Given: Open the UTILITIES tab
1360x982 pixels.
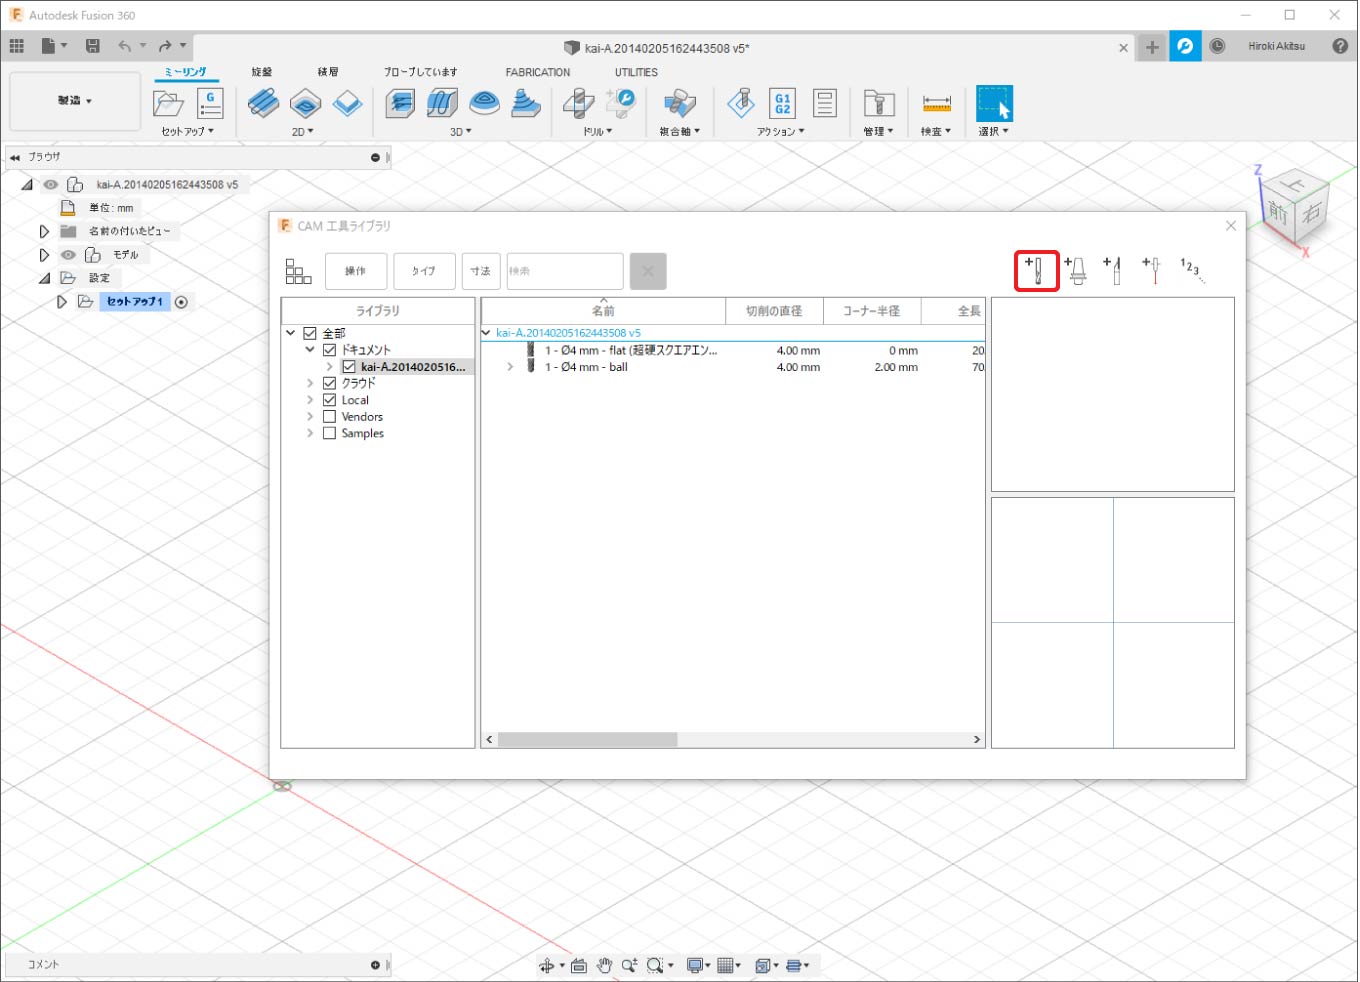Looking at the screenshot, I should pos(636,72).
